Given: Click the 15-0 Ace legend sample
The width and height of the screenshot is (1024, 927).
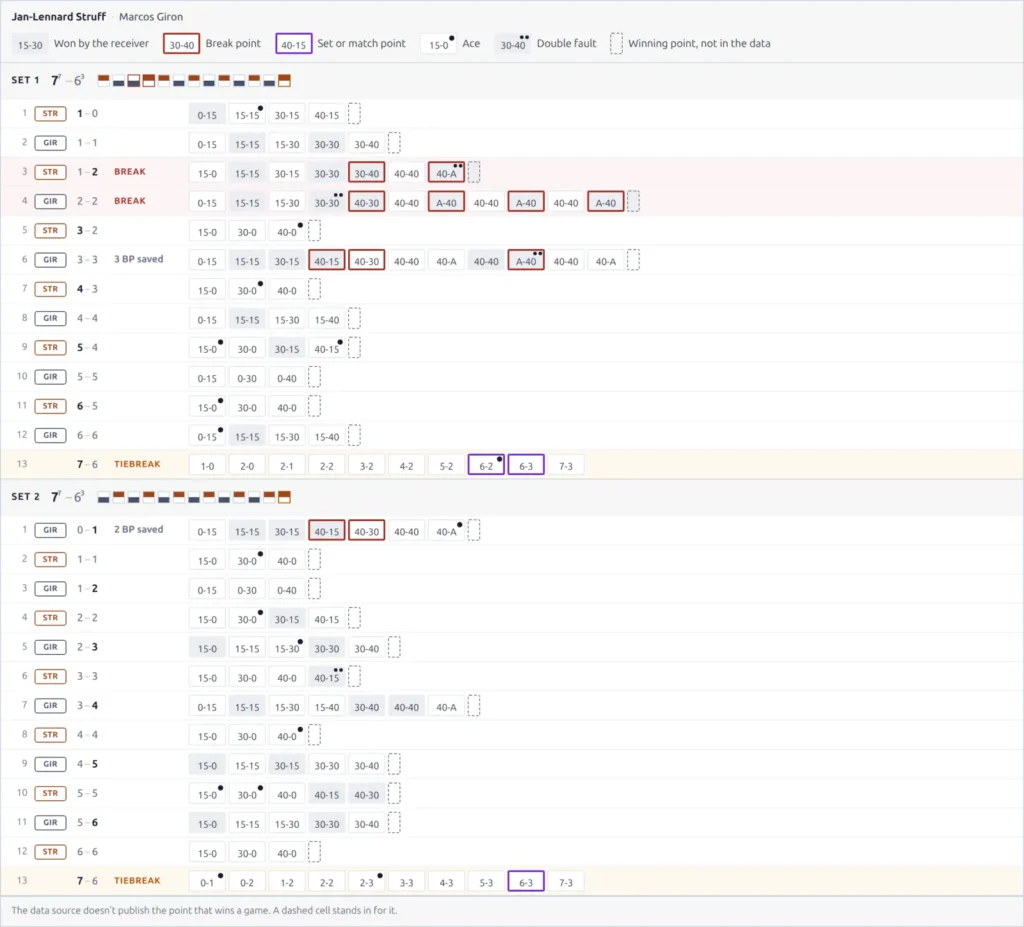Looking at the screenshot, I should 438,44.
